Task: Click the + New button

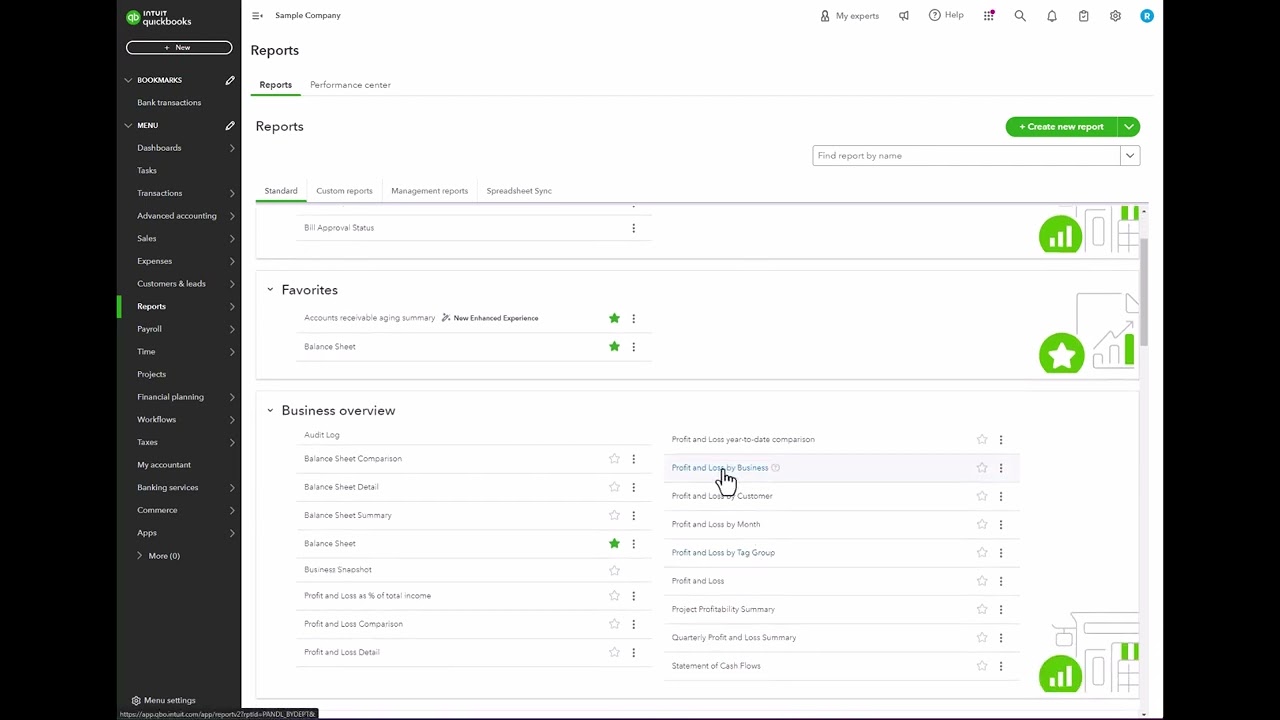Action: tap(179, 48)
